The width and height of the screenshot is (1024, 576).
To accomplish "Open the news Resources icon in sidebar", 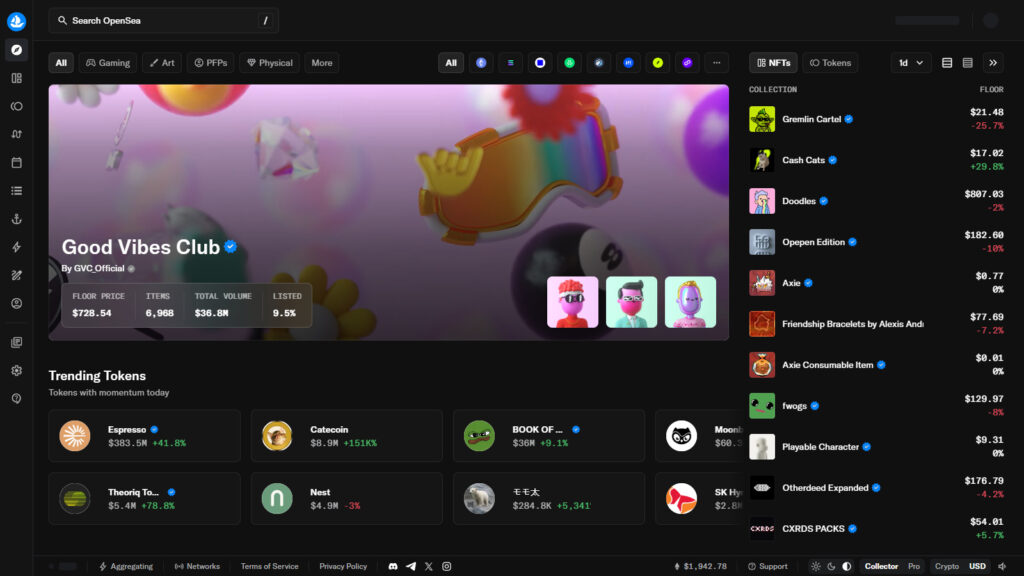I will coord(16,342).
